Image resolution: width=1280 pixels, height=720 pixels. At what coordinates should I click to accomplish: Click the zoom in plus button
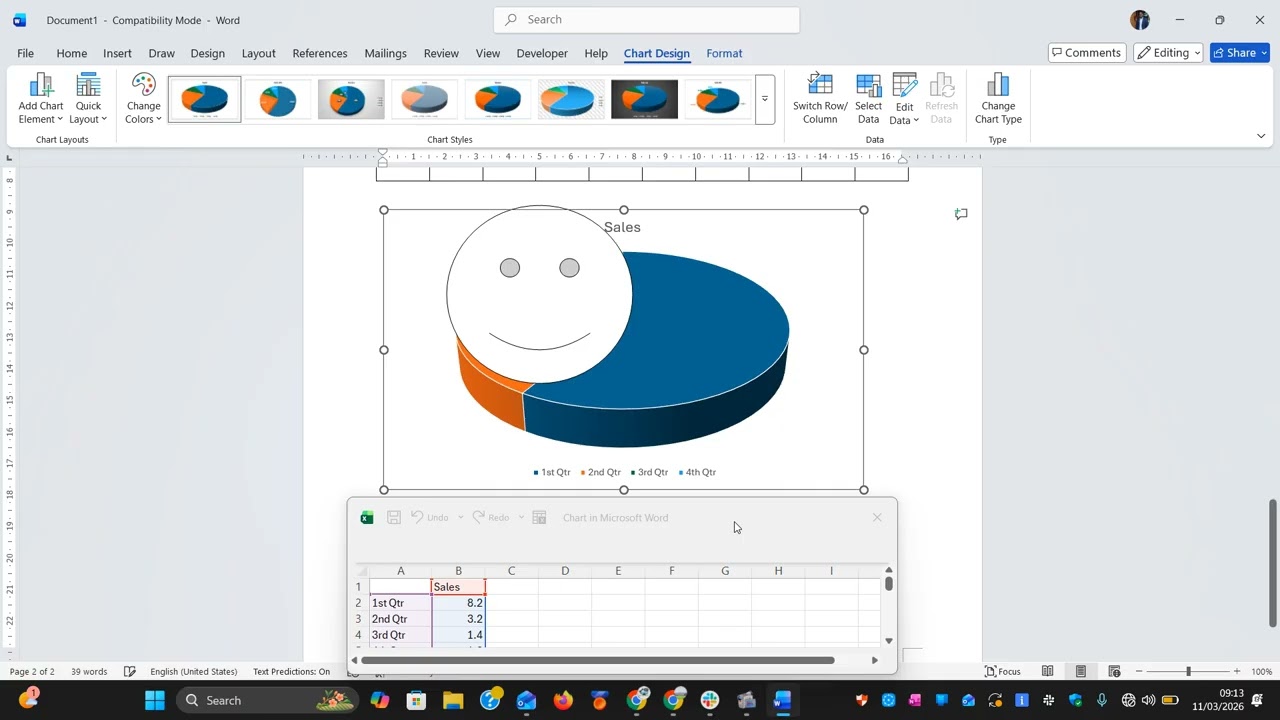pos(1237,672)
